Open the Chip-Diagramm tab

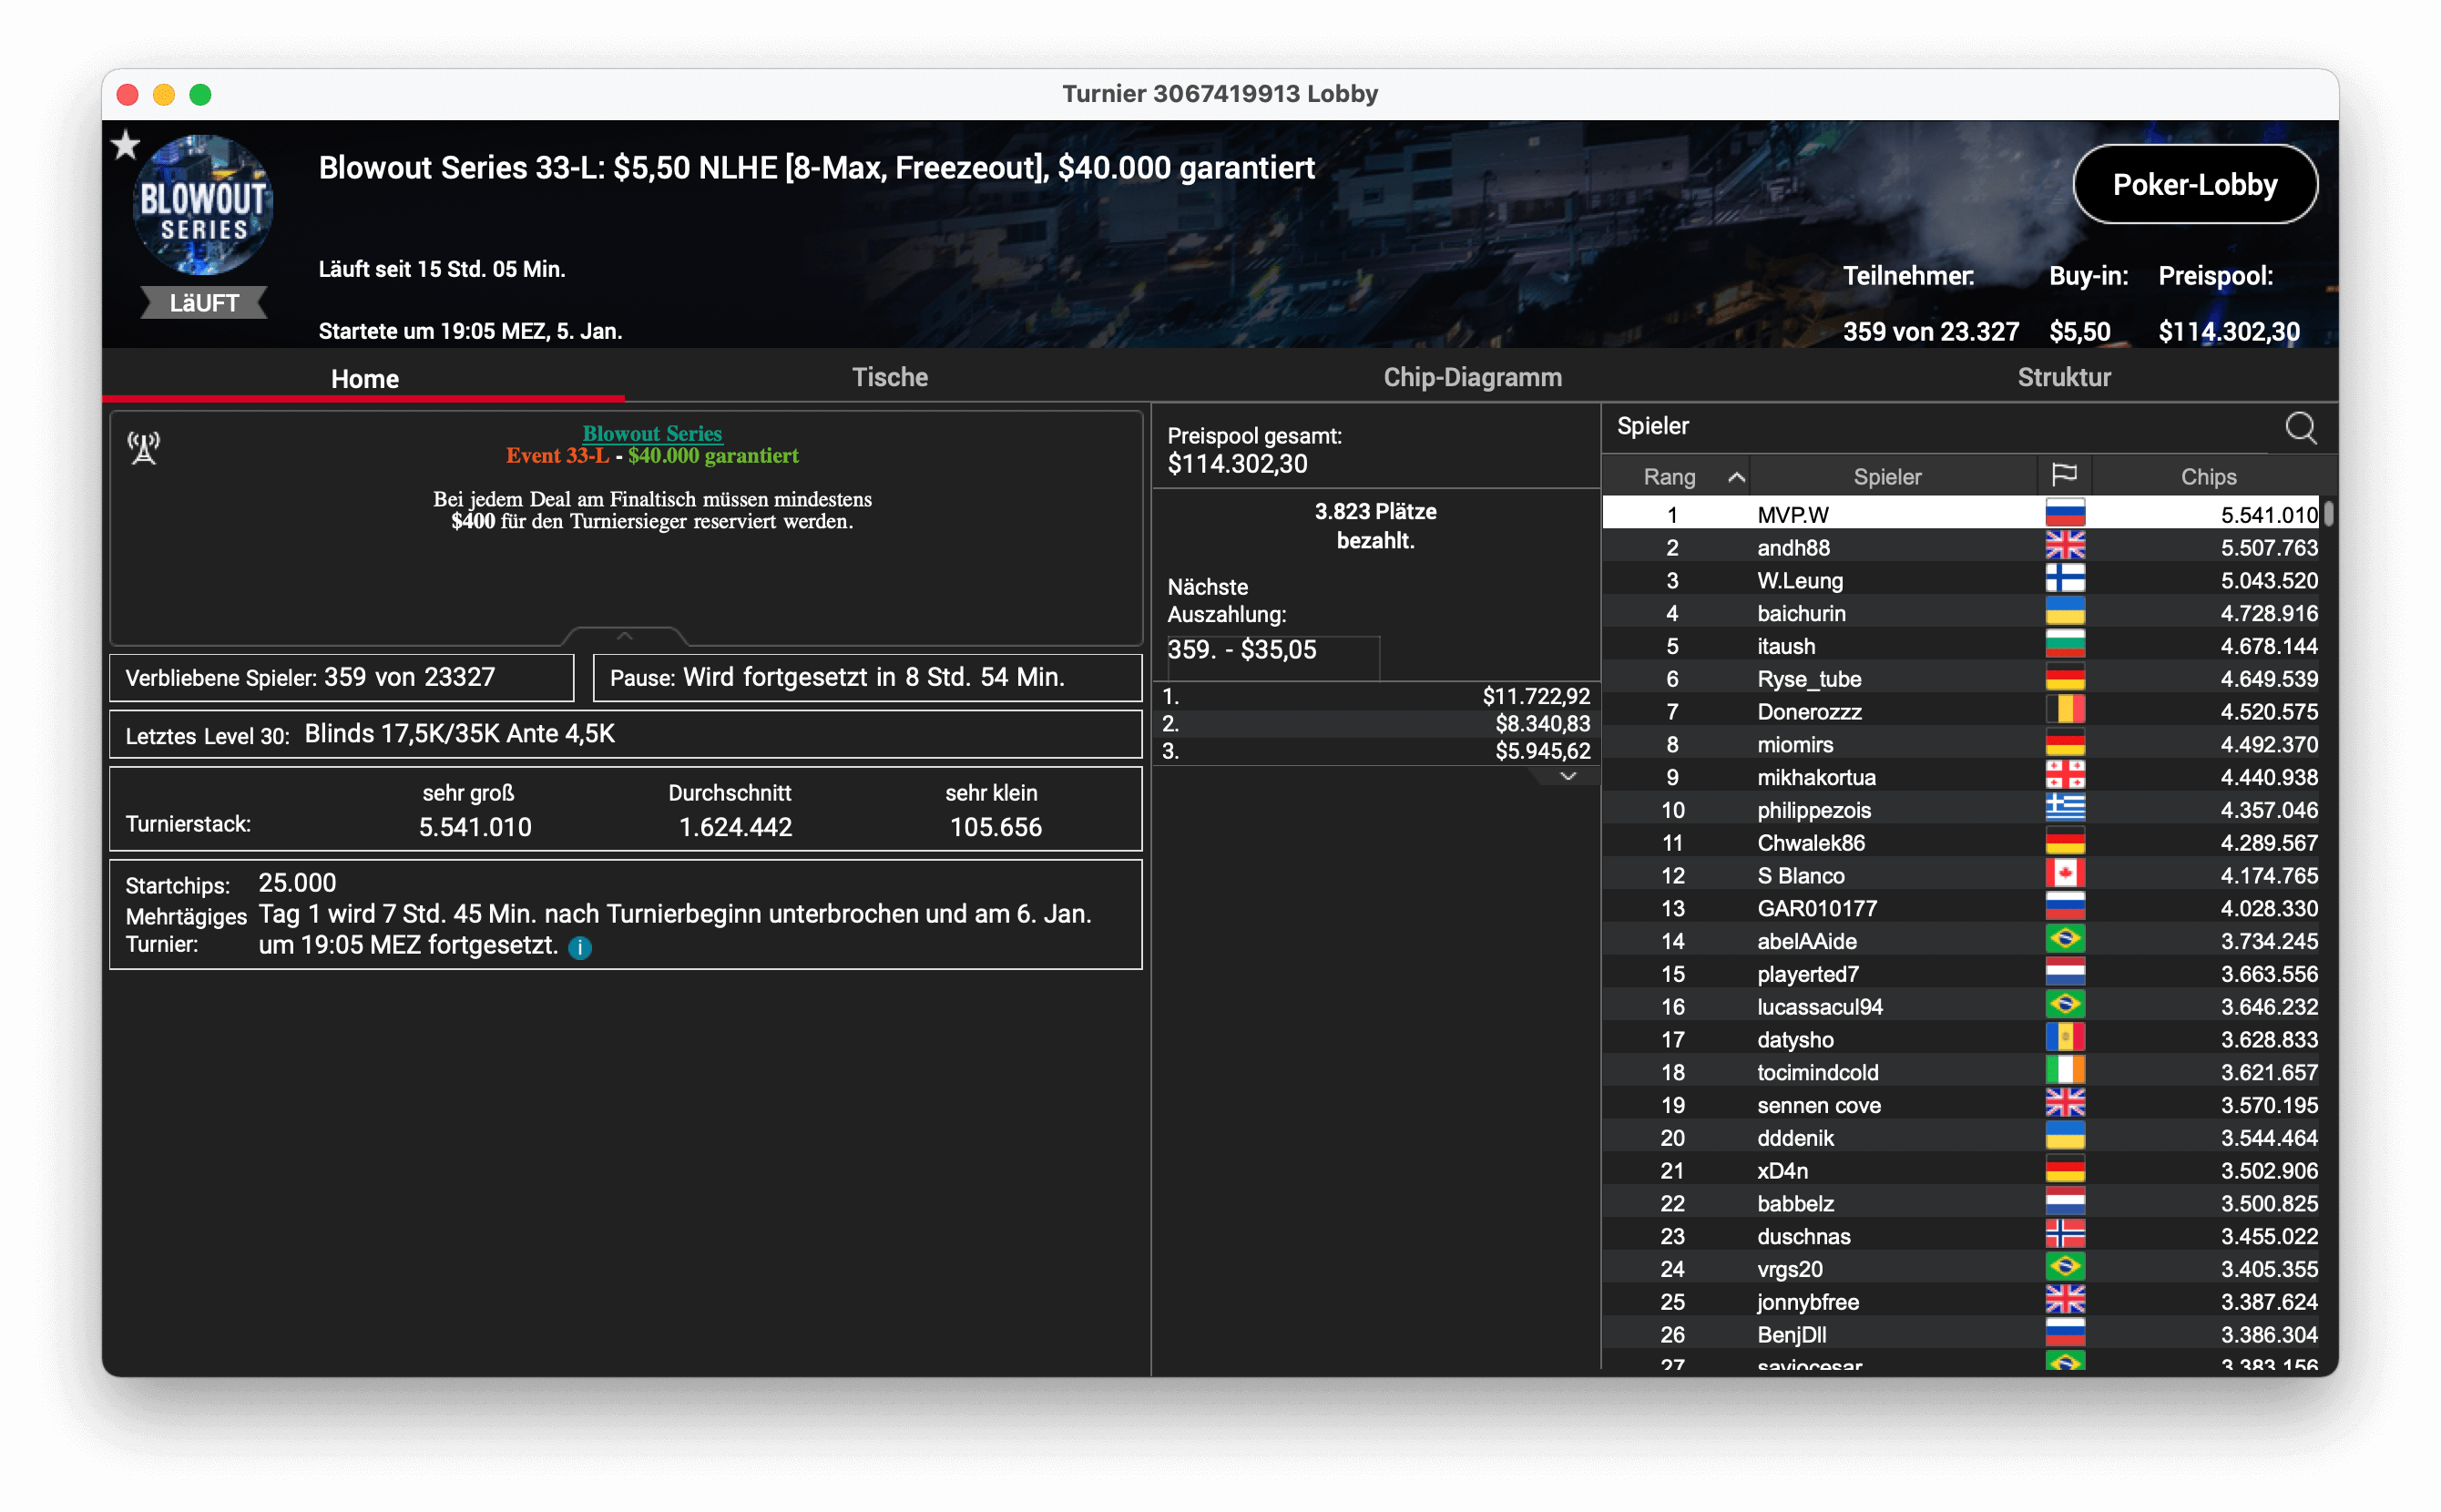[1471, 377]
